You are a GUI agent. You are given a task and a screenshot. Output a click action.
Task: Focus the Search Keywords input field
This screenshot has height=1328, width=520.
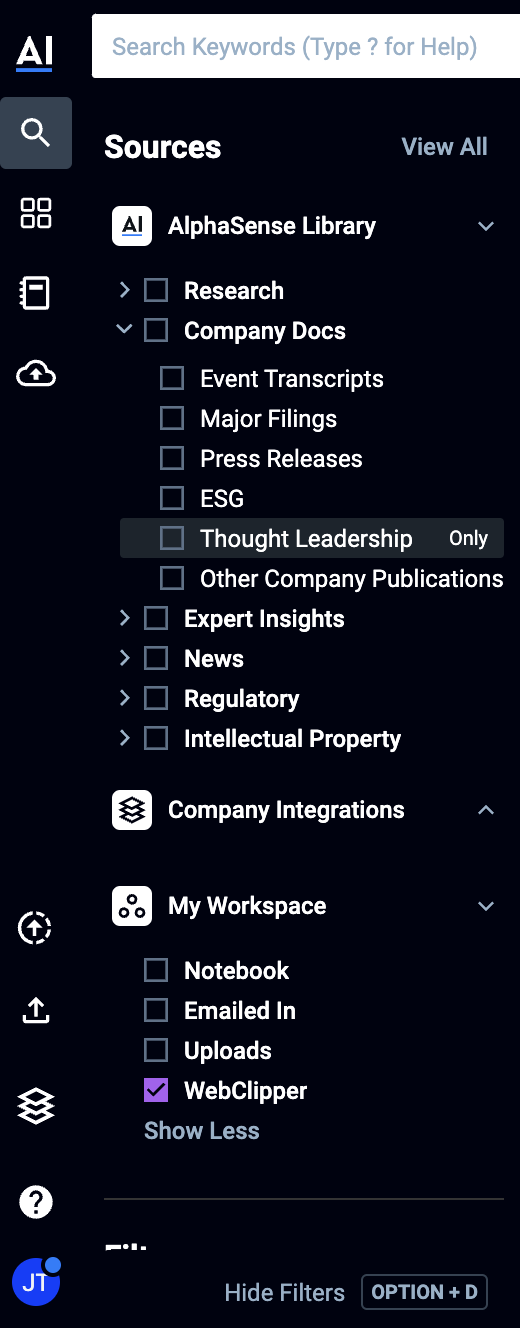point(306,46)
